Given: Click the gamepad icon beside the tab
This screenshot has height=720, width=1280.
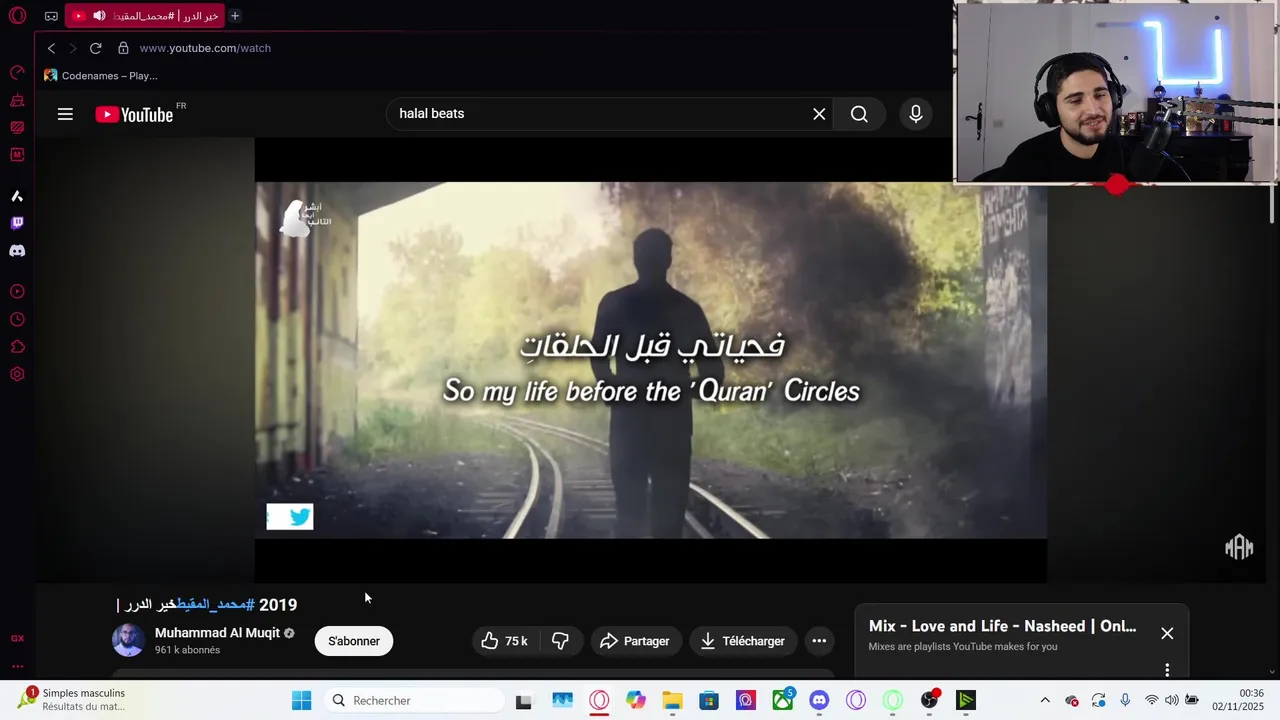Looking at the screenshot, I should (x=51, y=16).
